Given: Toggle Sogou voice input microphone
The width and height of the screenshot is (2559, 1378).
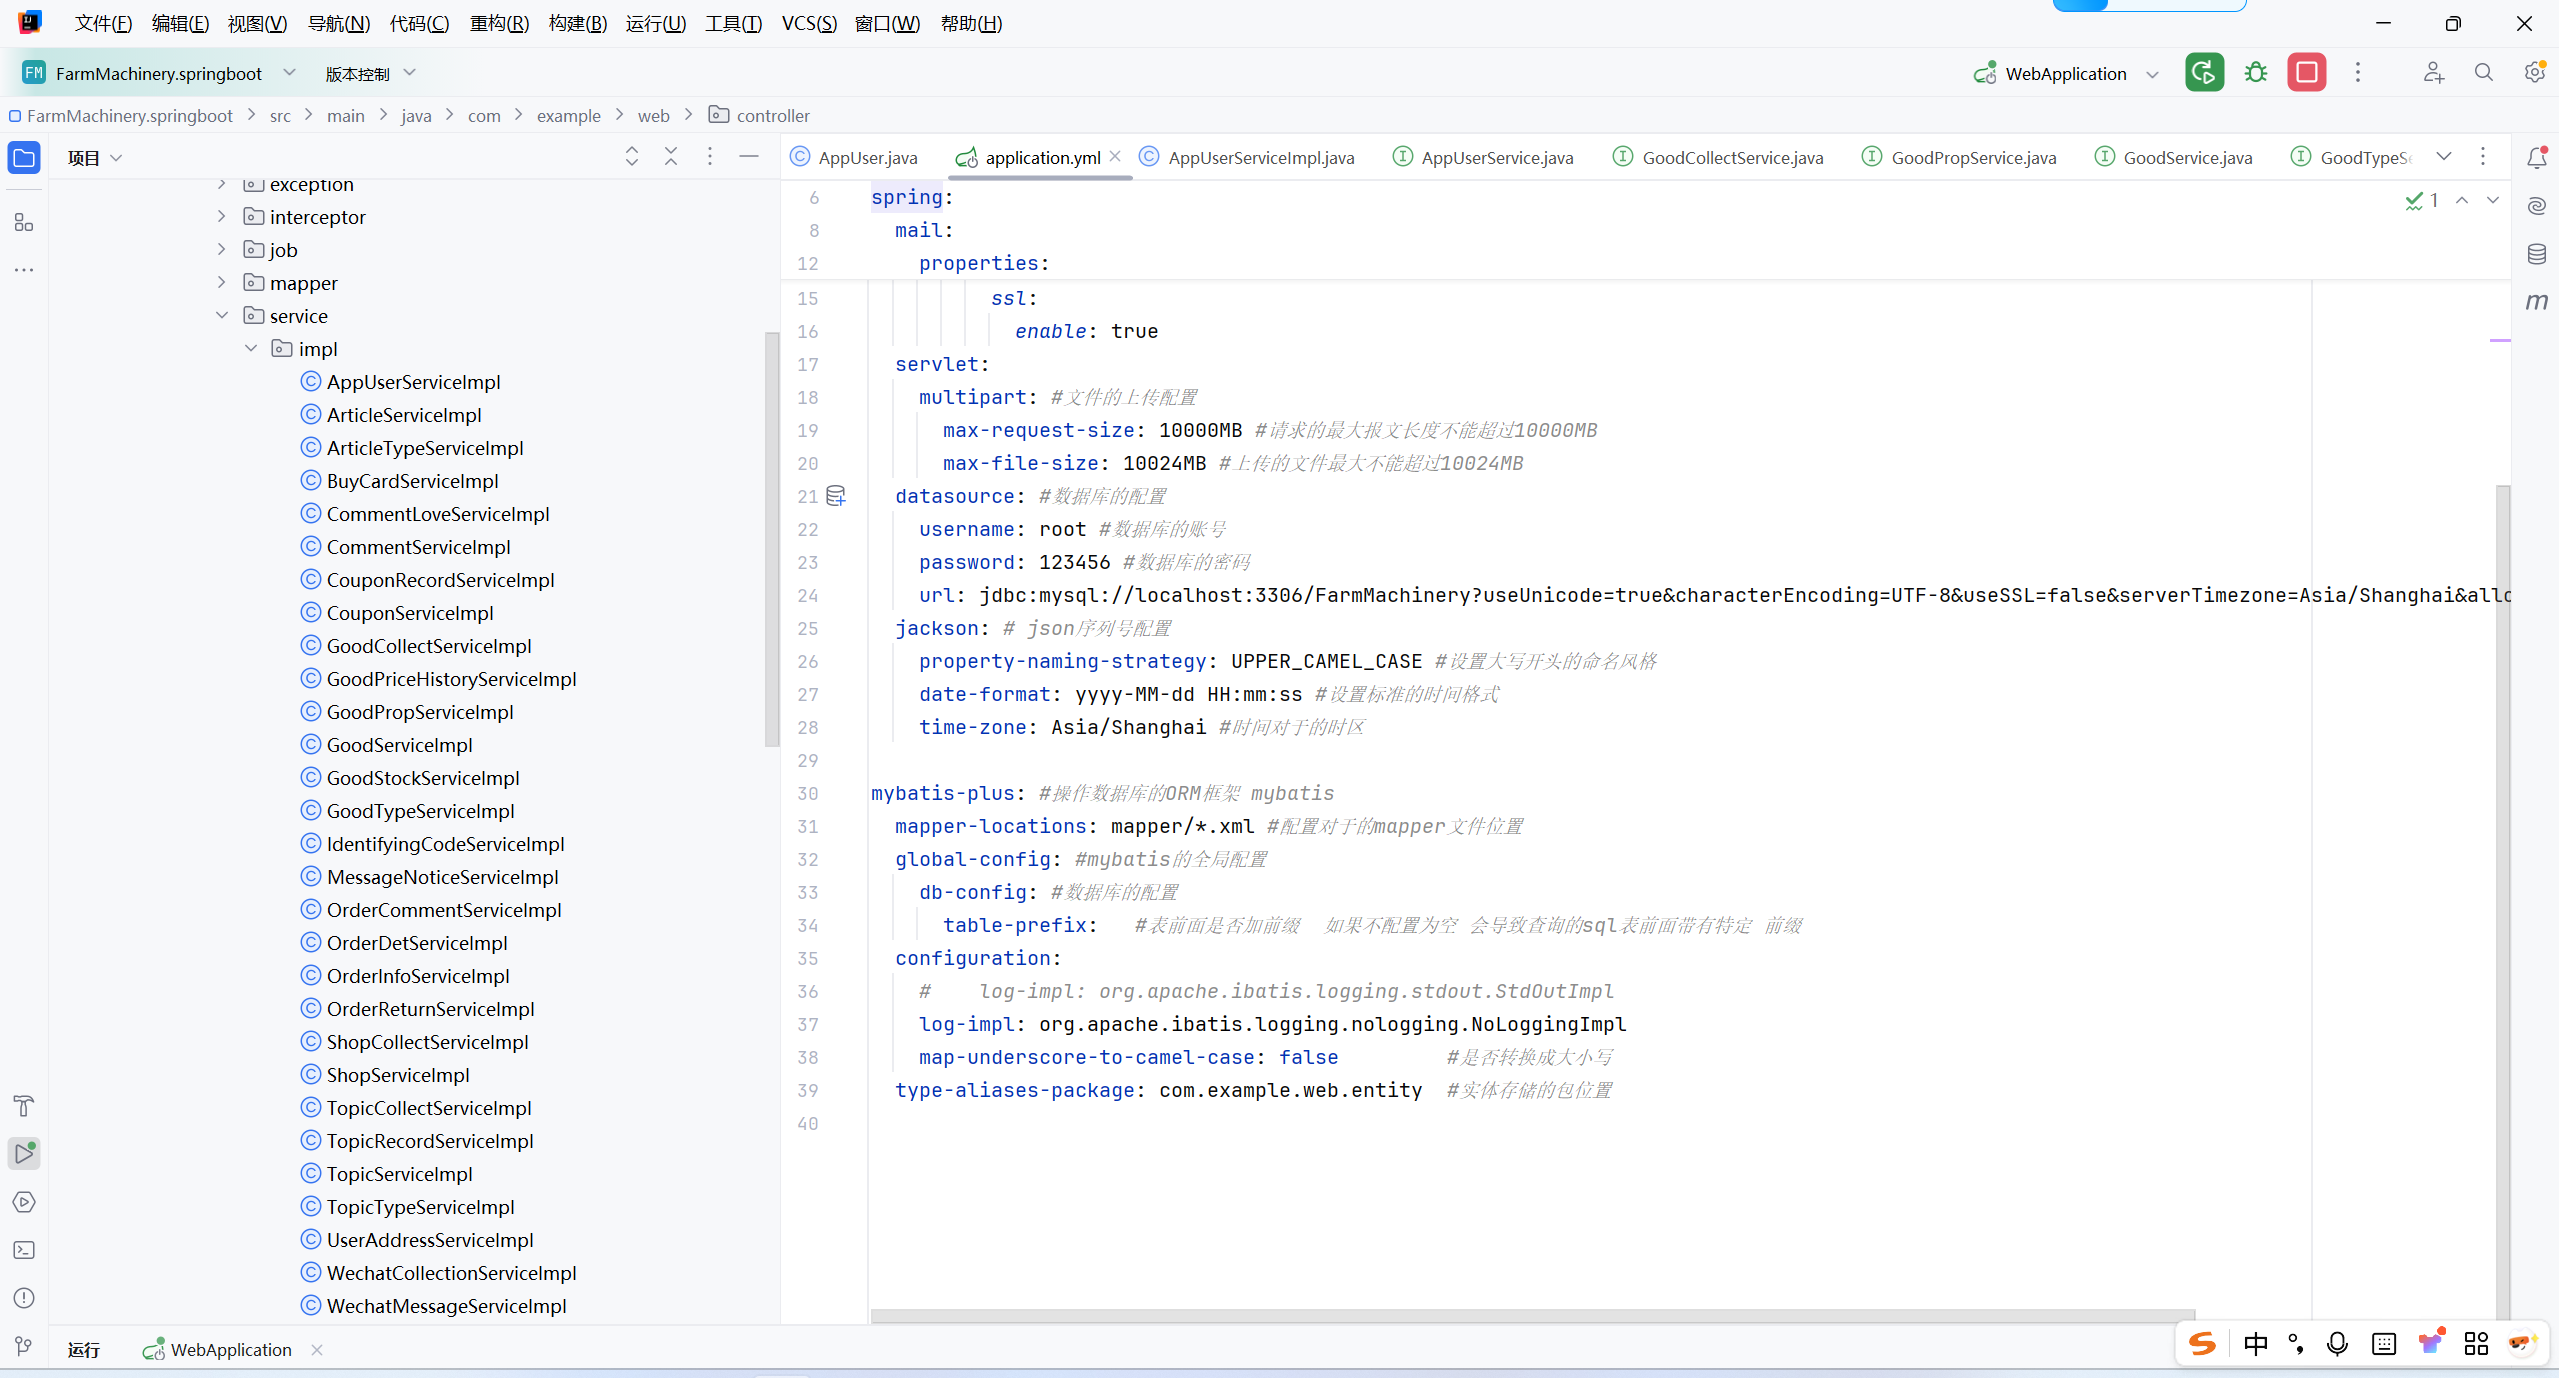Looking at the screenshot, I should click(x=2337, y=1344).
